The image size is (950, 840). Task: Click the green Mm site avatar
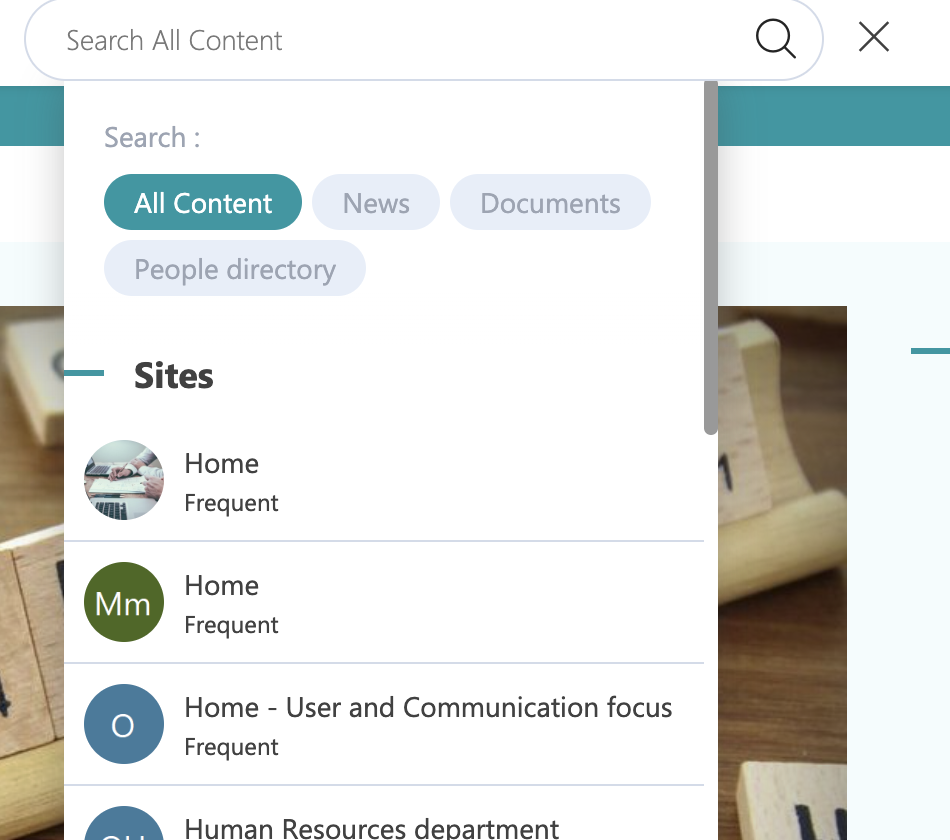124,602
